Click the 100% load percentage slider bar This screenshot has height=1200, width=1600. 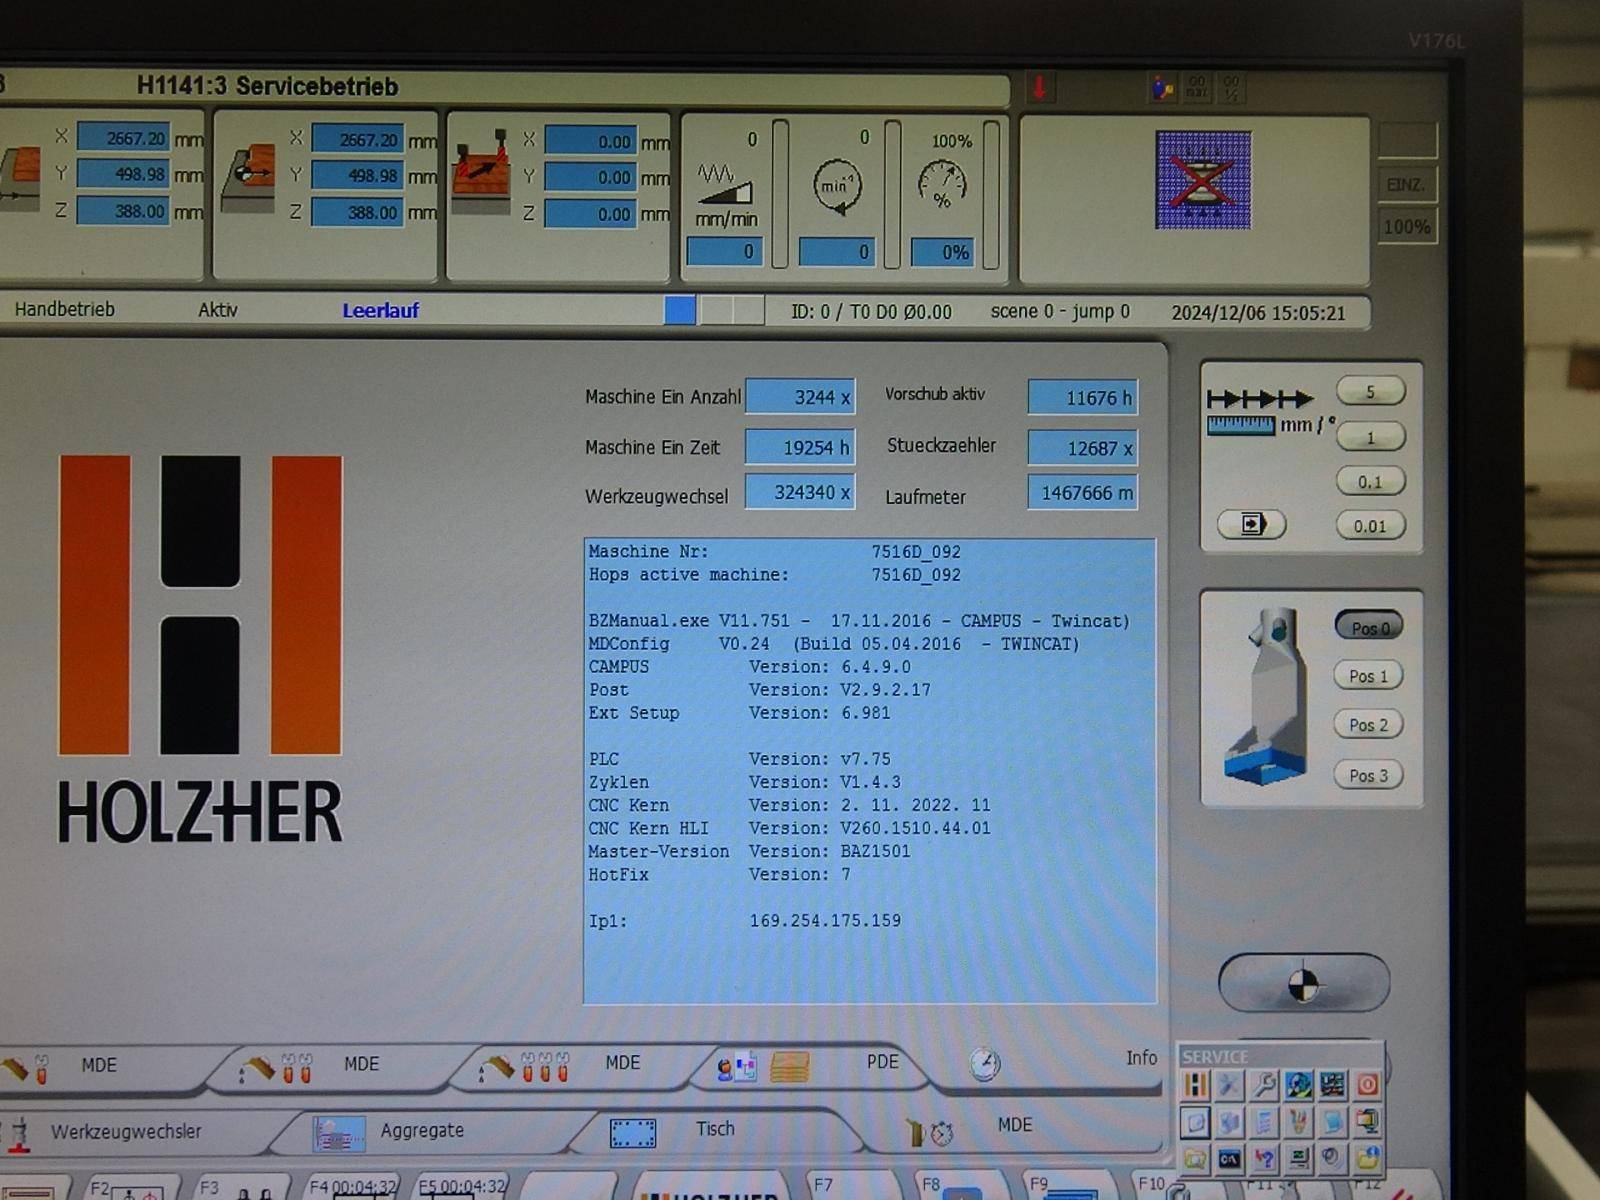[991, 195]
